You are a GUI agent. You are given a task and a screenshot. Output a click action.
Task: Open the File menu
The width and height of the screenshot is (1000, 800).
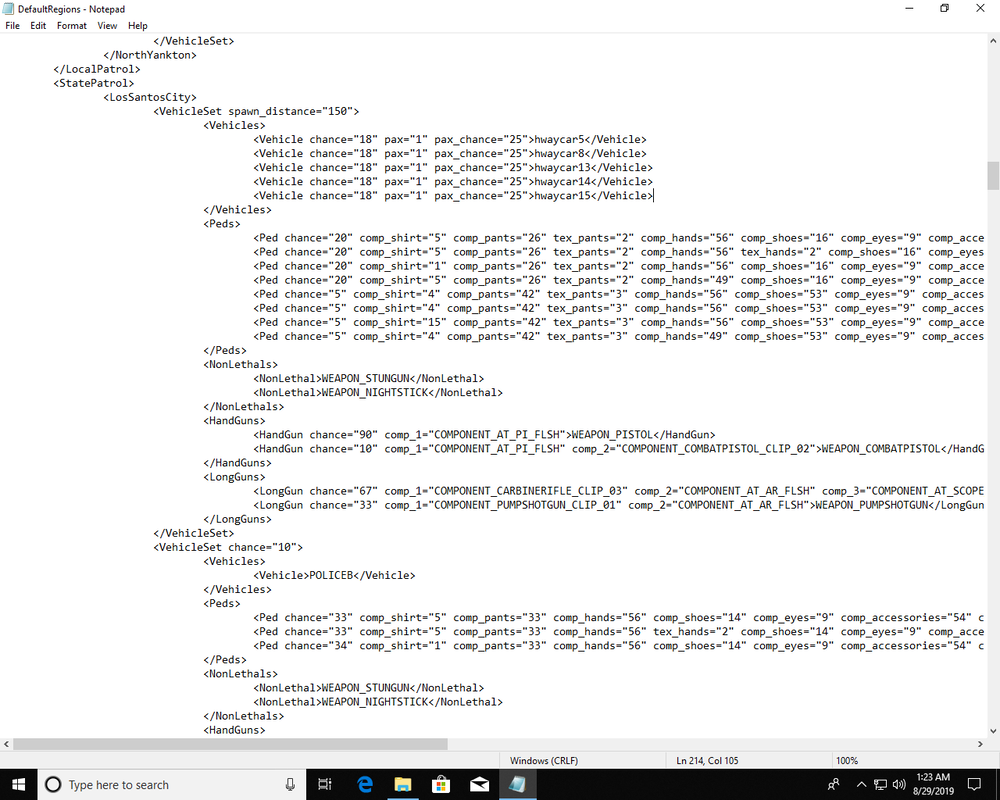tap(12, 25)
